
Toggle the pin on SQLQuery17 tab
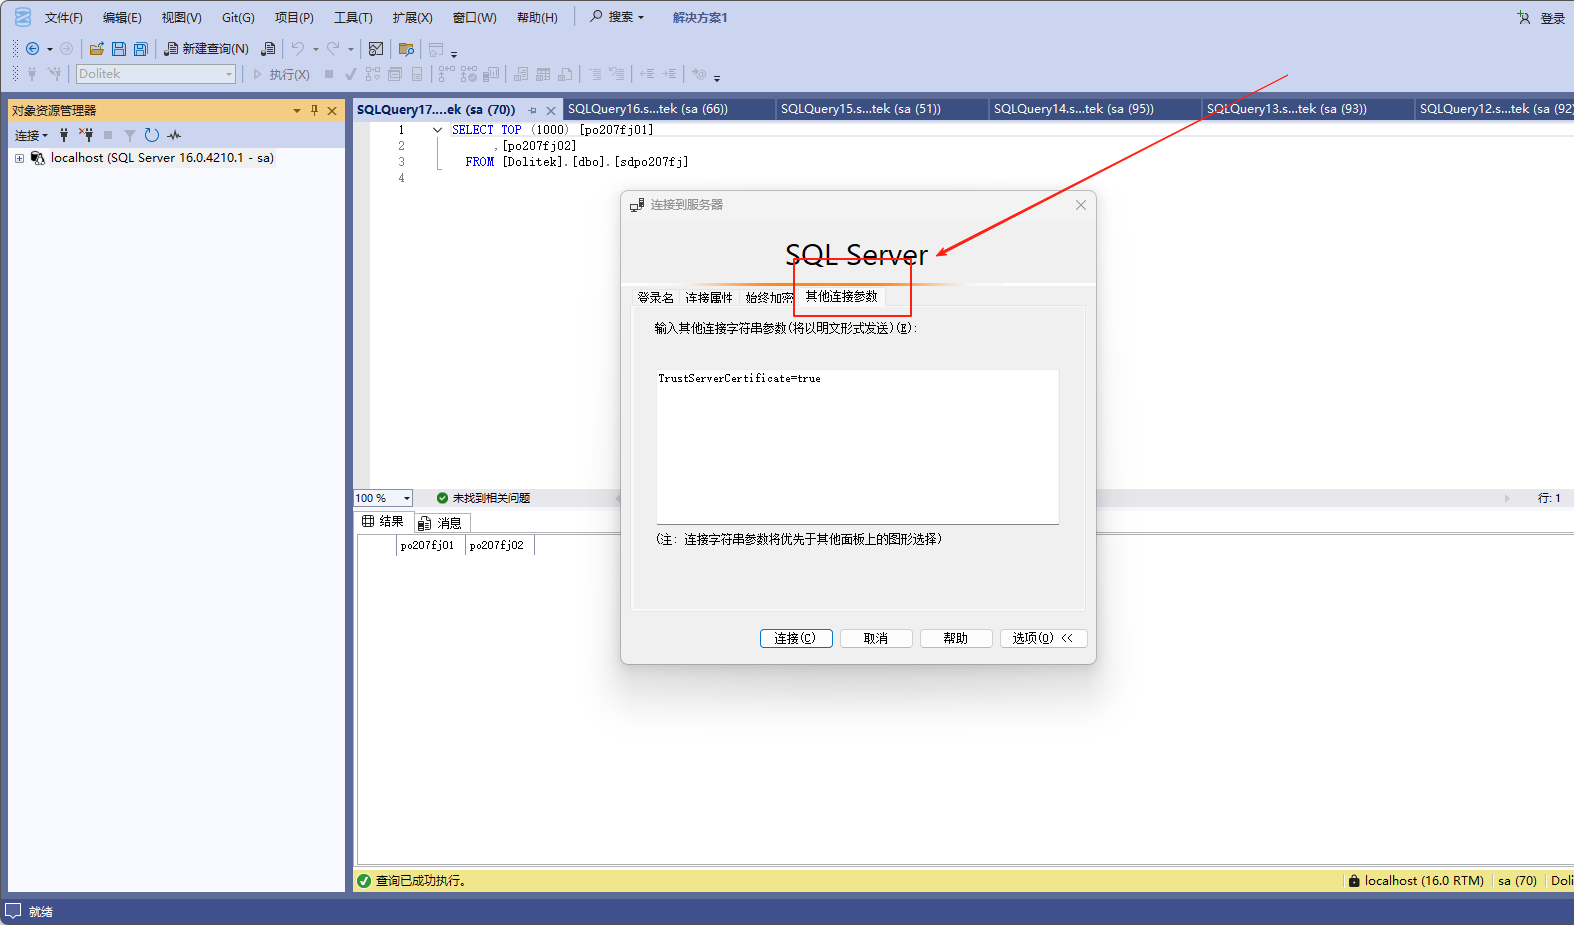pos(533,110)
